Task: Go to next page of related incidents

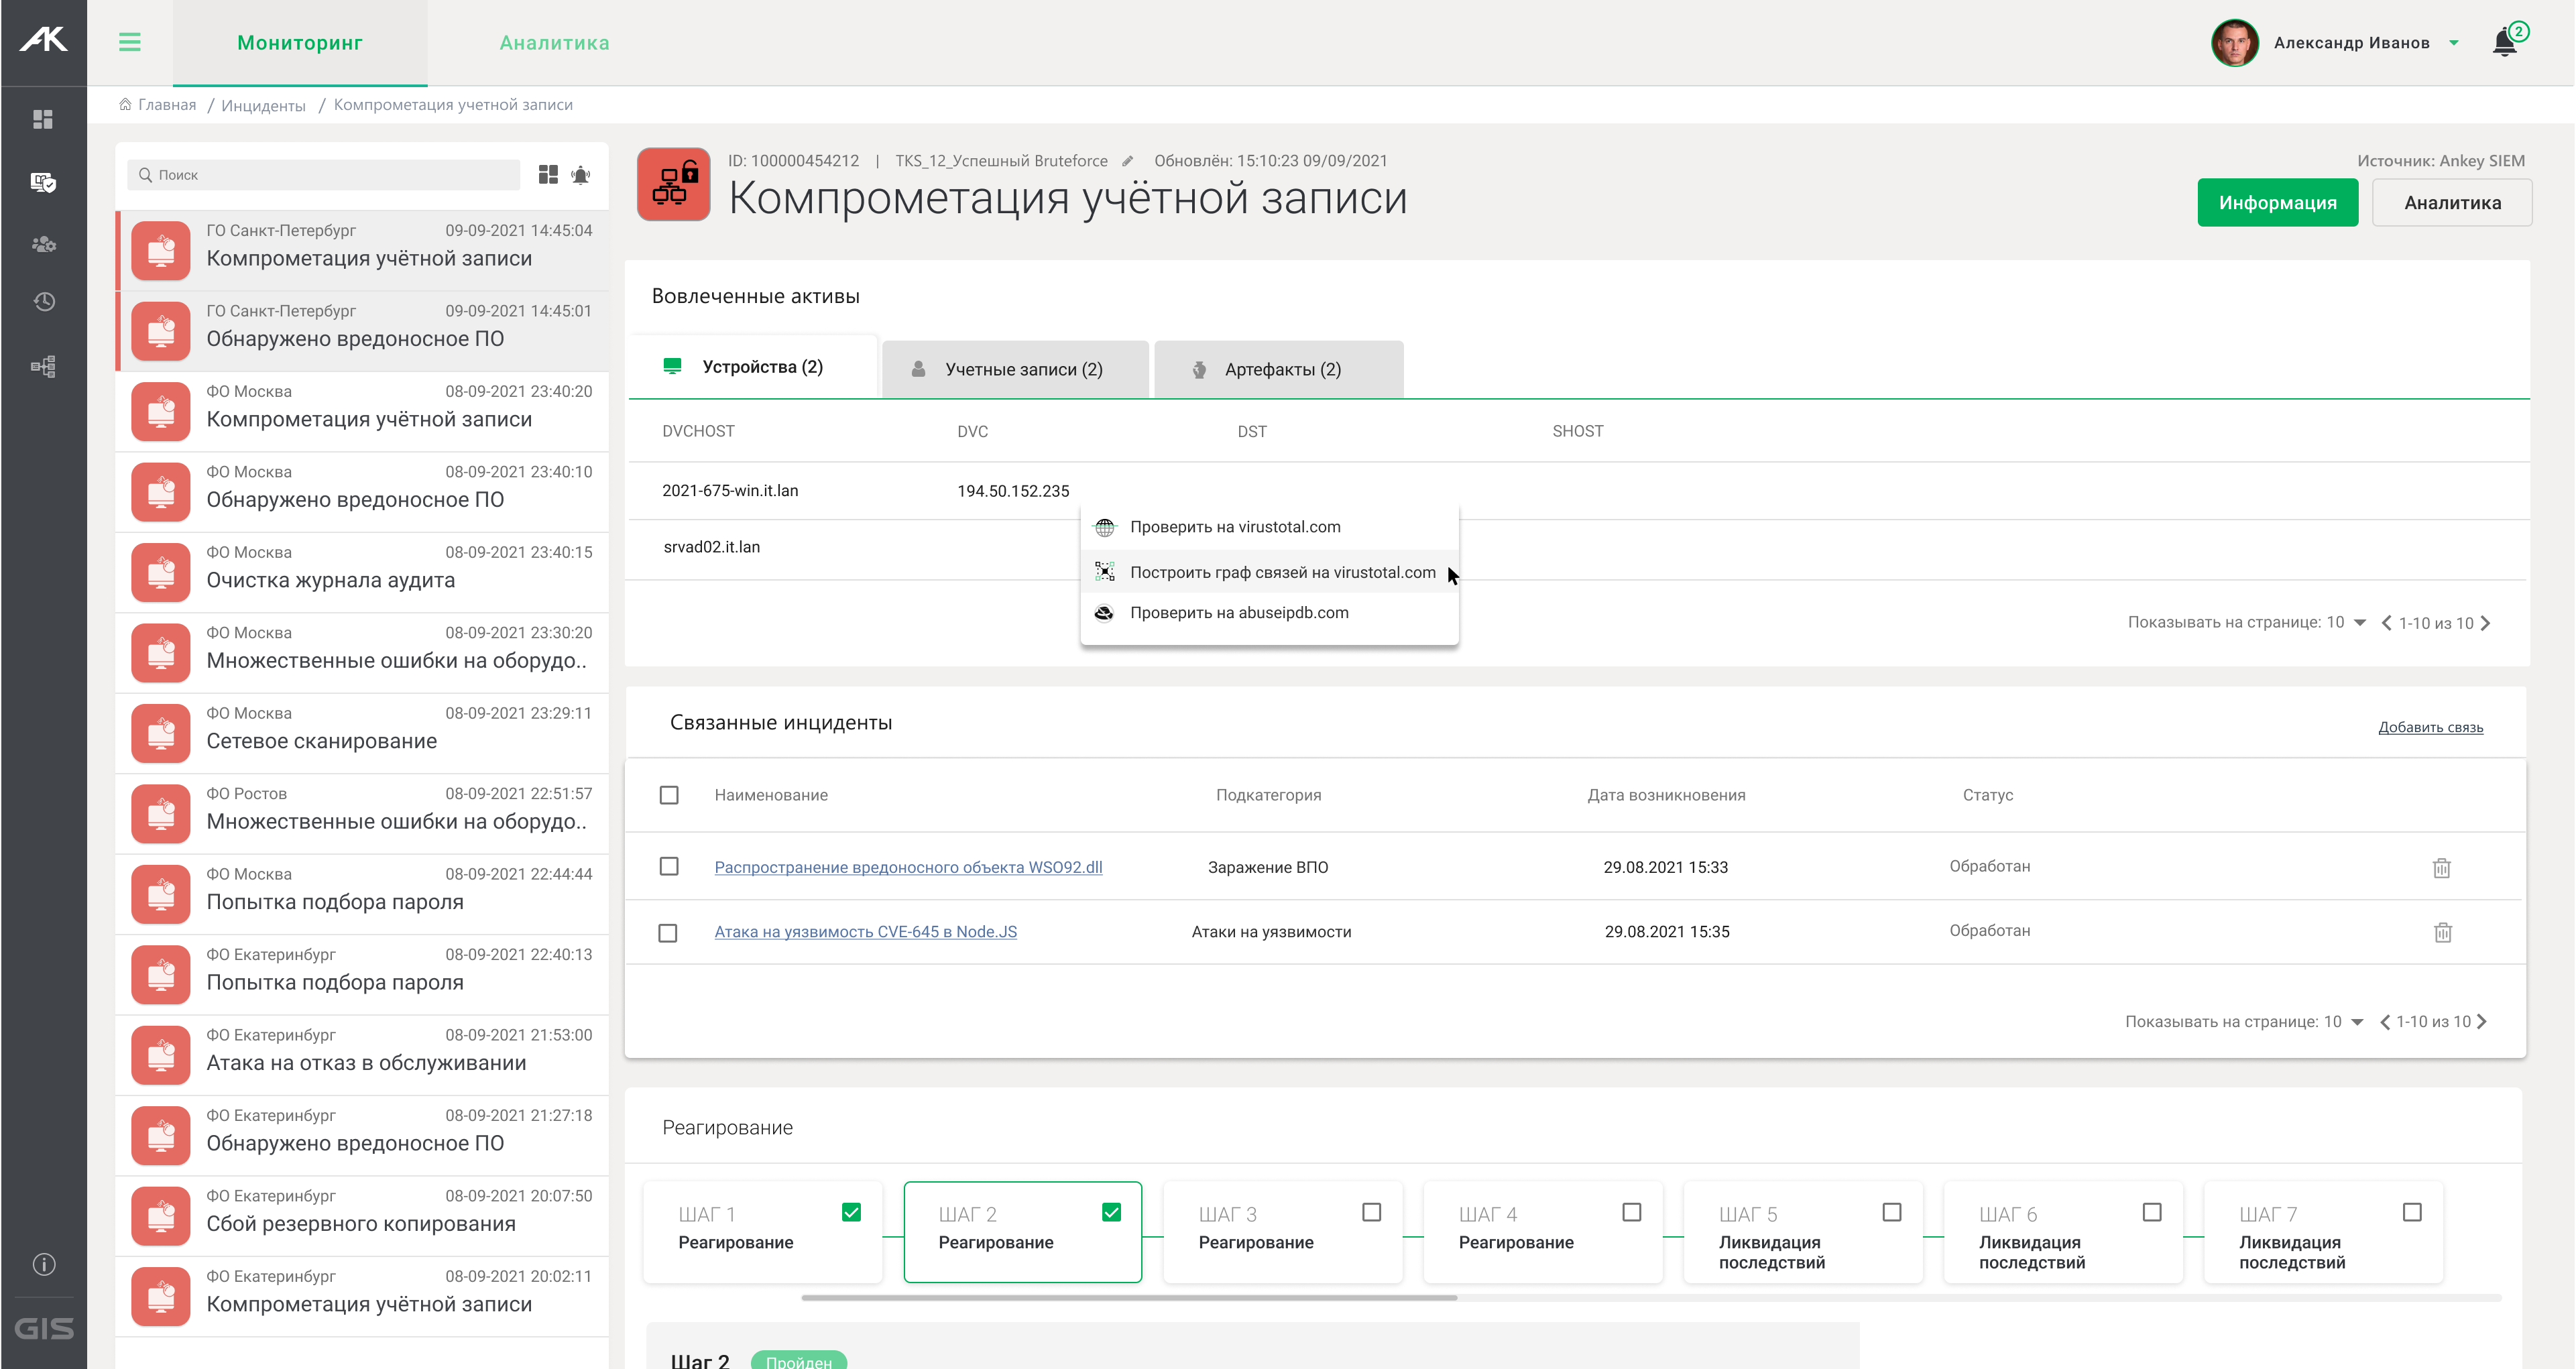Action: coord(2482,1021)
